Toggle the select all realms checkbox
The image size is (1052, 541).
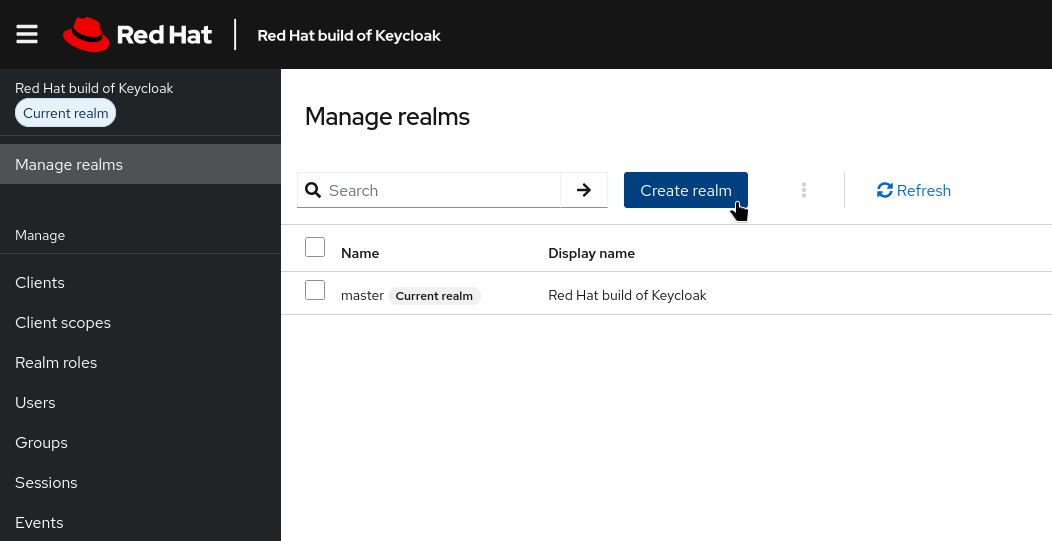tap(315, 247)
